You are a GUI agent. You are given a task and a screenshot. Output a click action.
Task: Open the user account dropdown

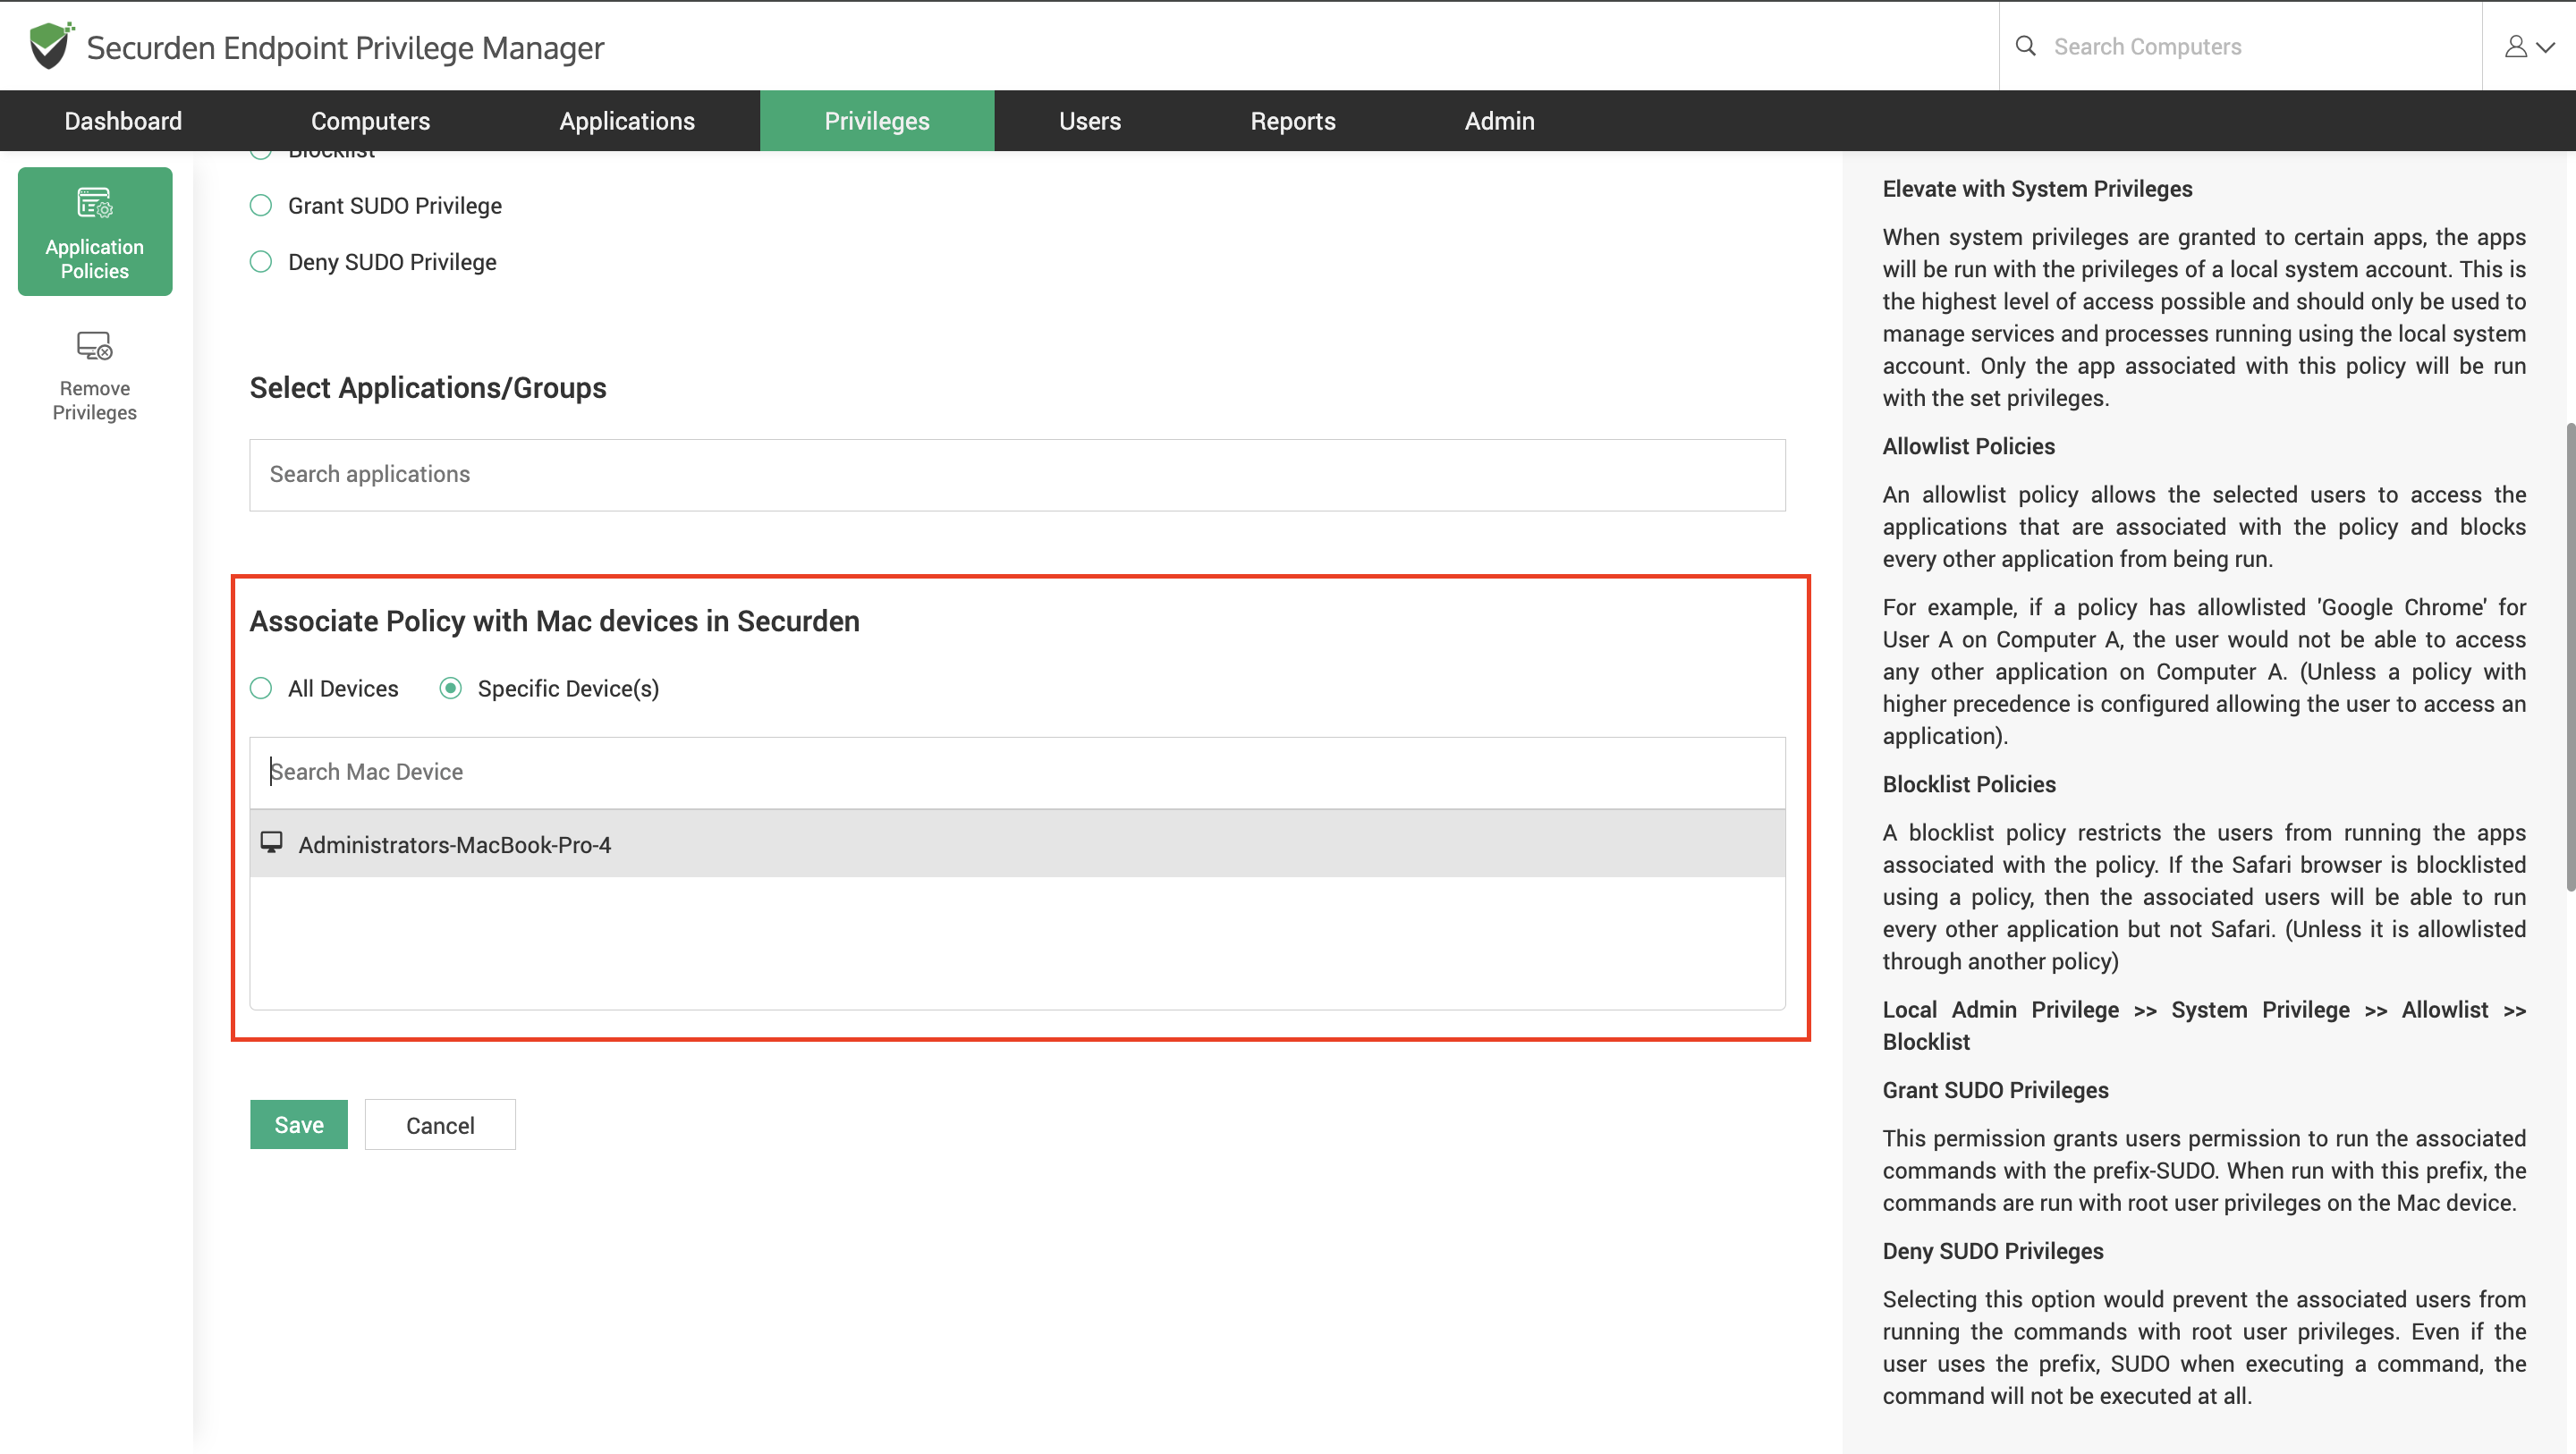tap(2529, 46)
